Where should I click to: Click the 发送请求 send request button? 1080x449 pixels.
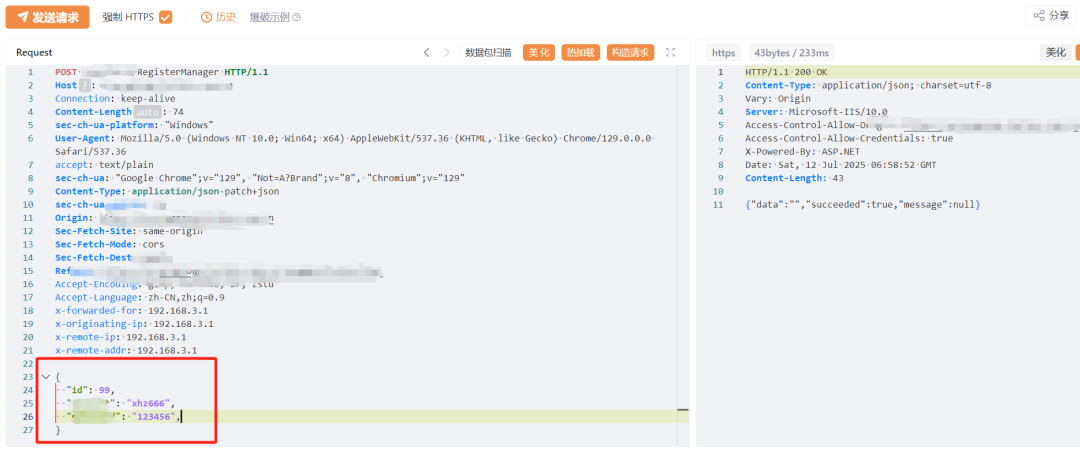(48, 17)
